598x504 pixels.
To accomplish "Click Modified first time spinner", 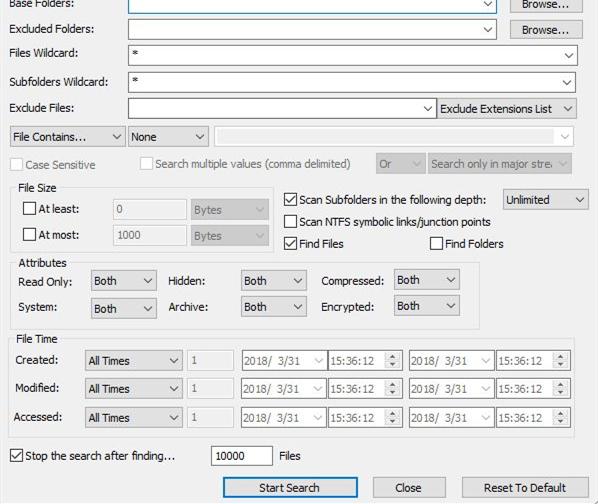I will pos(392,389).
